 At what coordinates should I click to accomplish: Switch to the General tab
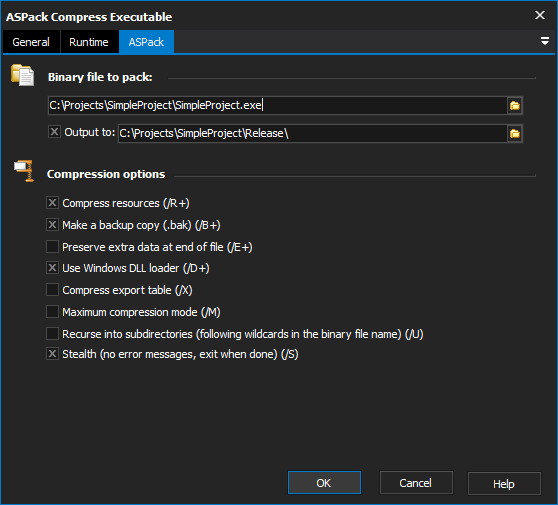[x=31, y=42]
